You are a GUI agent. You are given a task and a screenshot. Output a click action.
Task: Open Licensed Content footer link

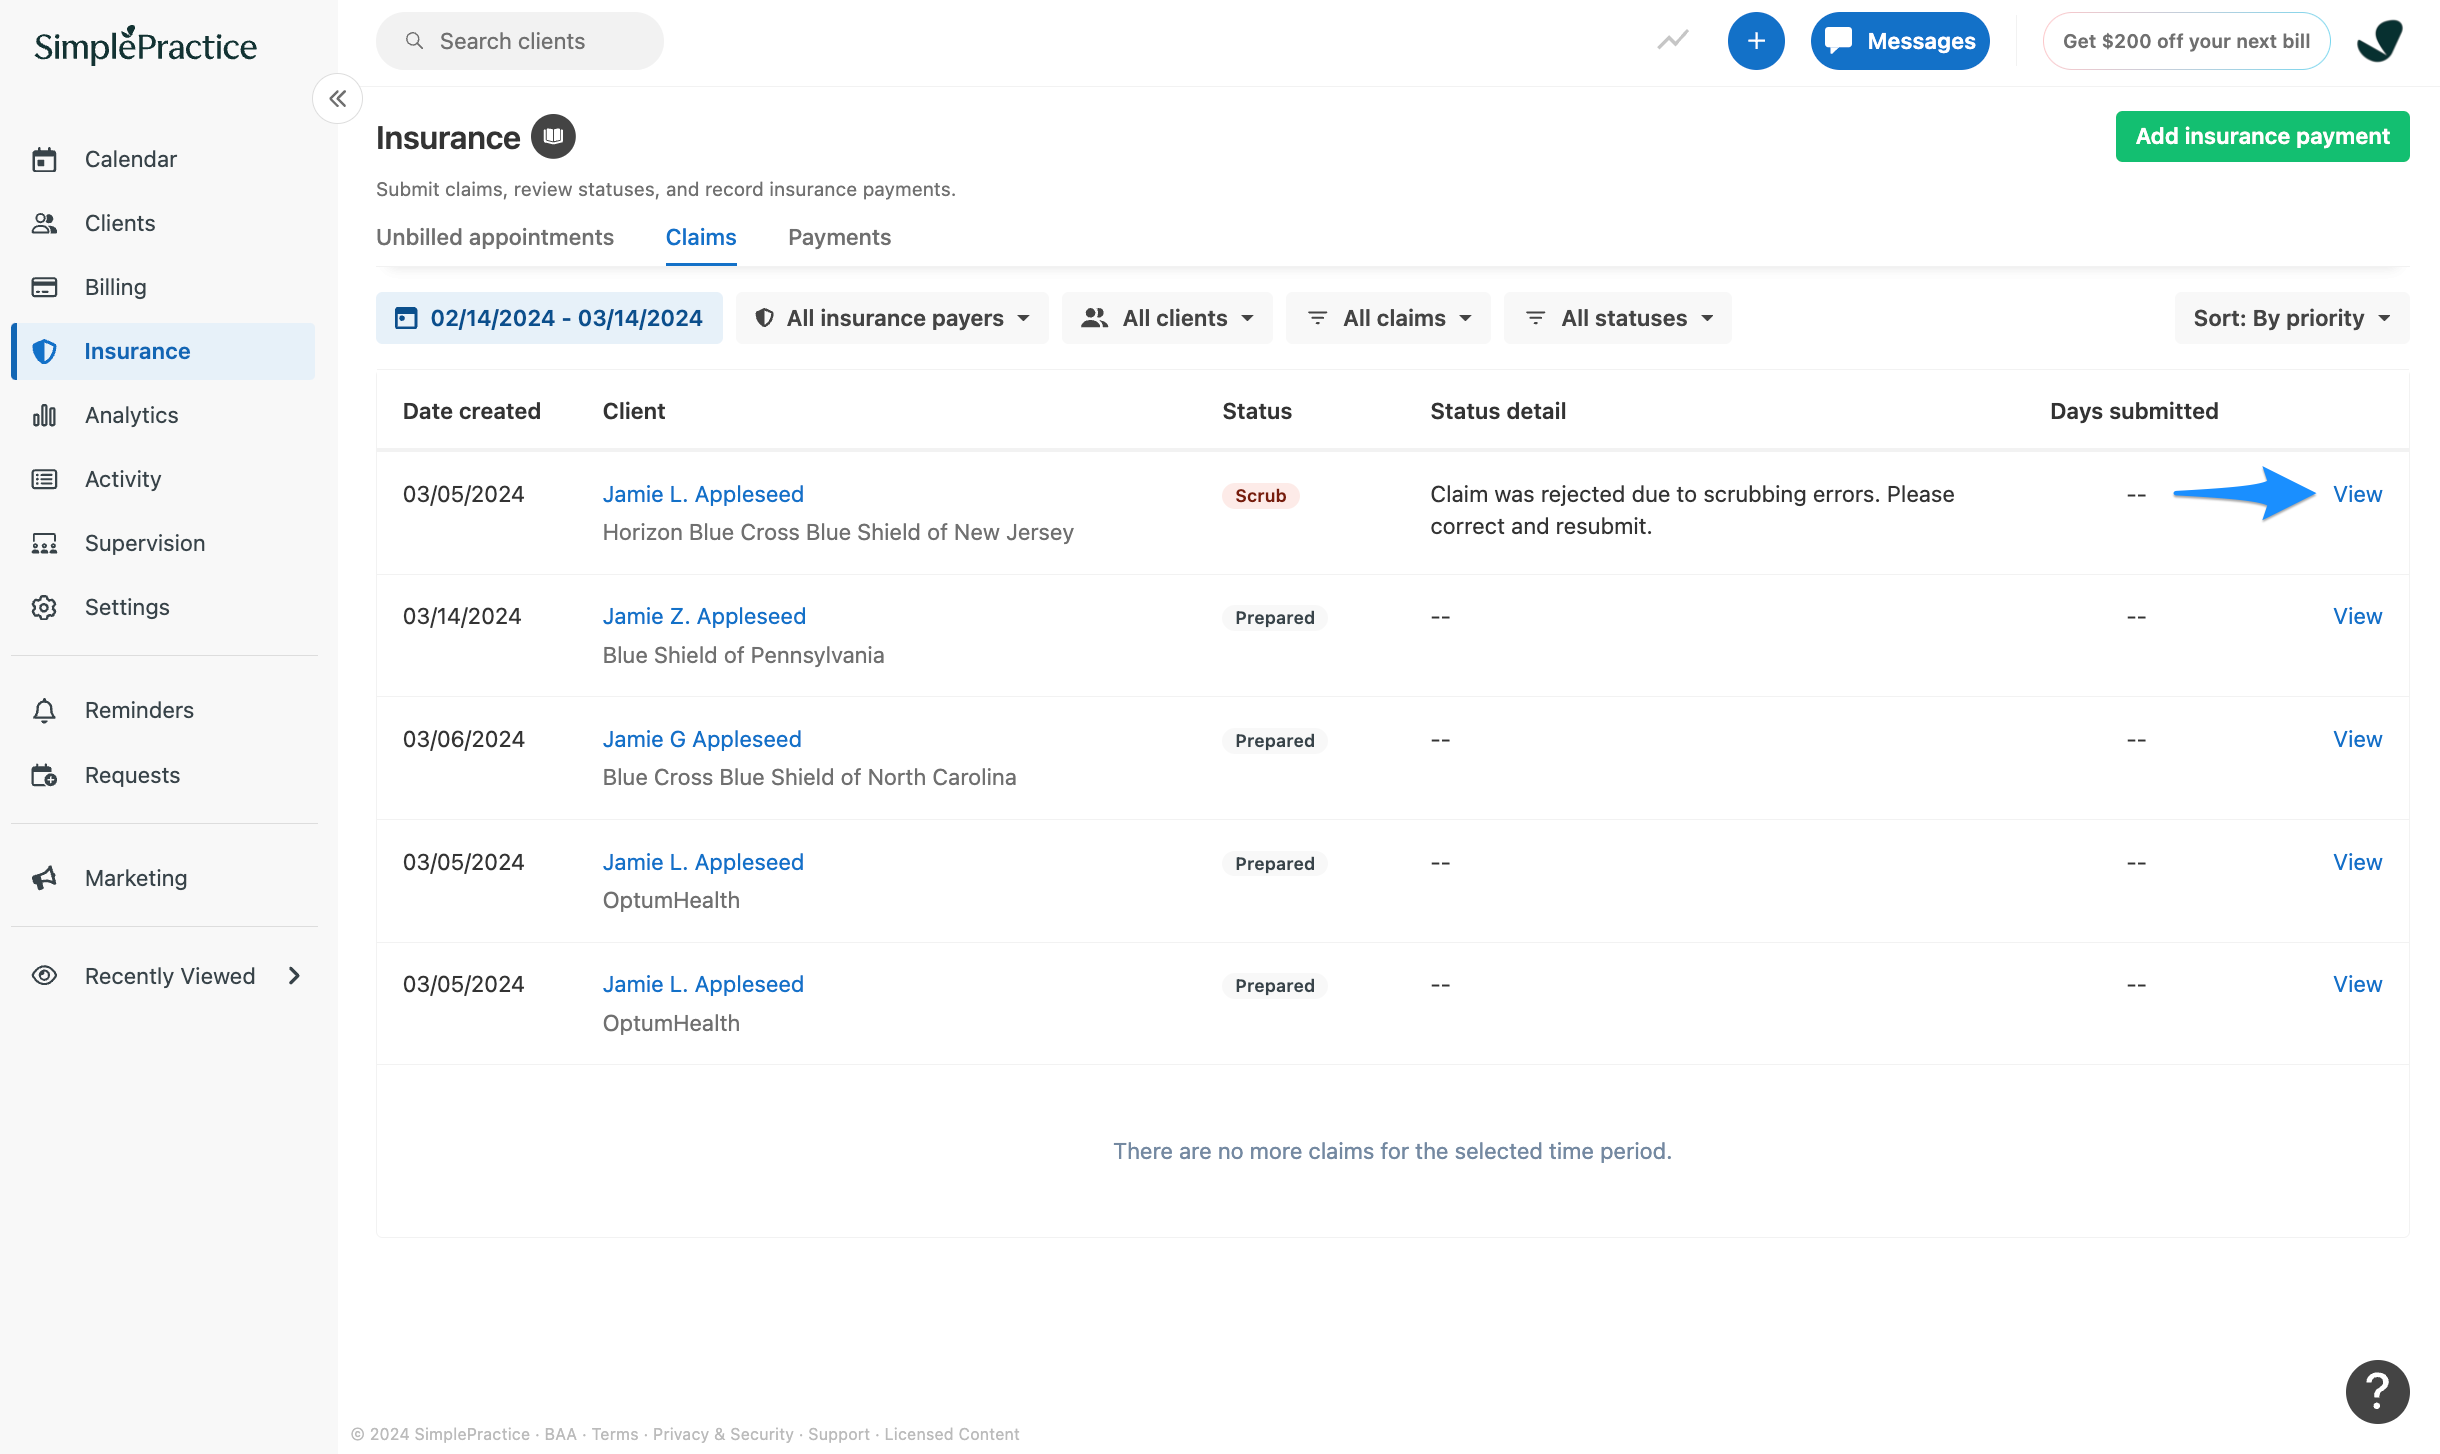click(x=952, y=1434)
